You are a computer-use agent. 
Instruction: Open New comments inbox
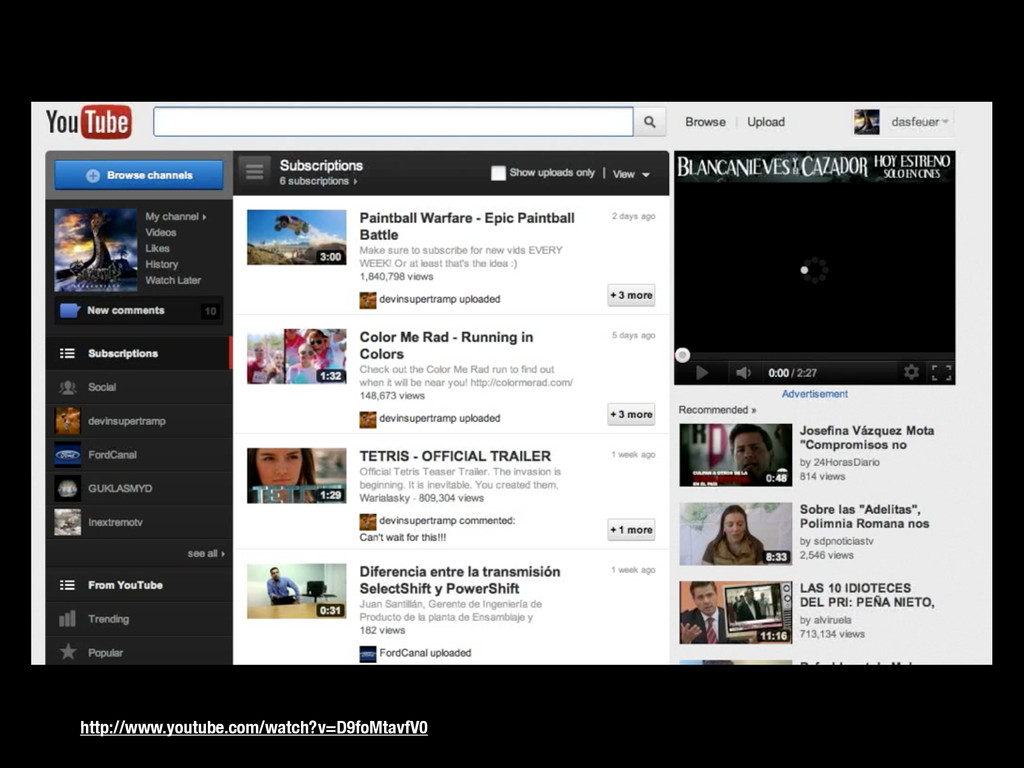point(139,311)
